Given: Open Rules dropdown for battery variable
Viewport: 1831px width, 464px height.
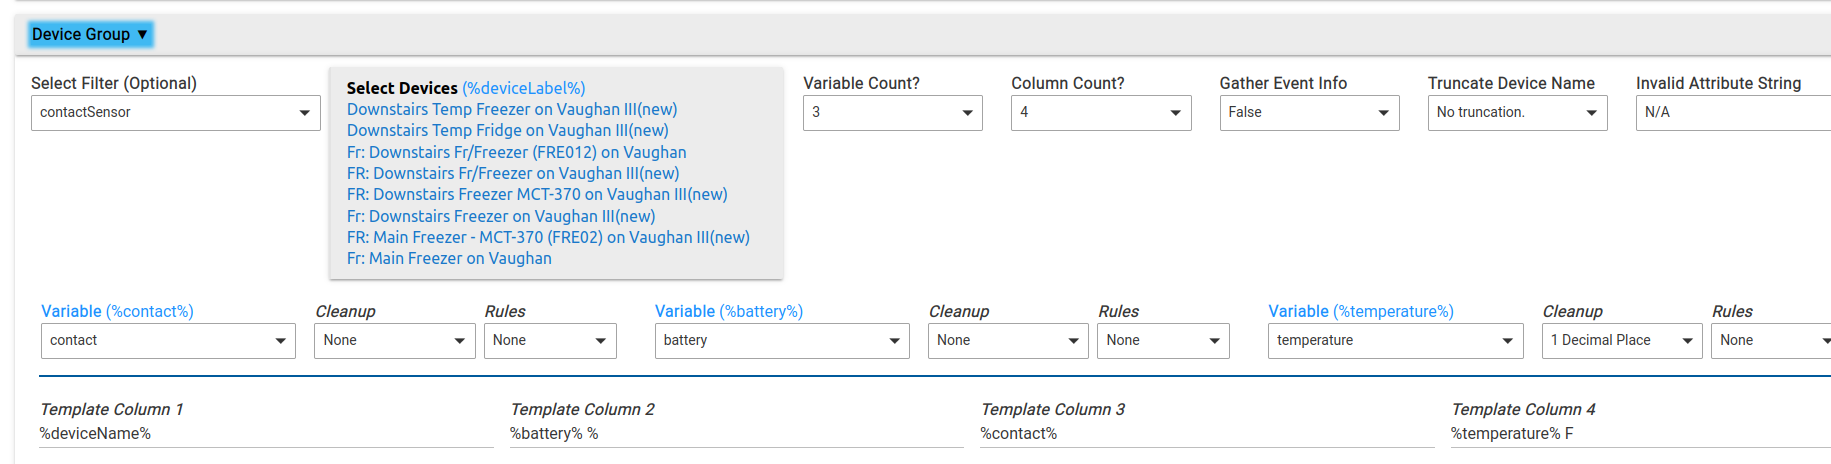Looking at the screenshot, I should point(1164,341).
